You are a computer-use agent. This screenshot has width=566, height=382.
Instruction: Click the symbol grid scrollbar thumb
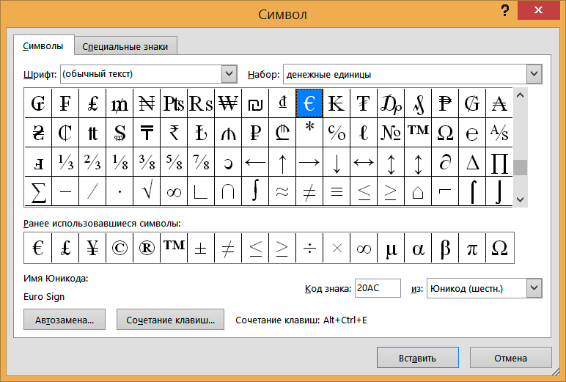click(x=520, y=168)
